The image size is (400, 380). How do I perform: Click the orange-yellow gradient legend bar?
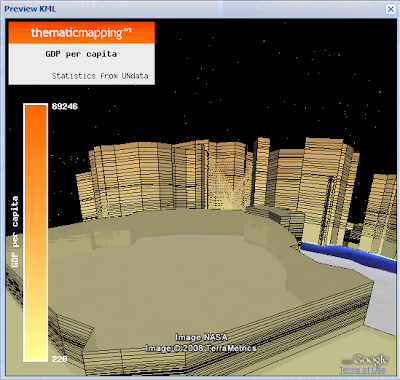point(35,233)
